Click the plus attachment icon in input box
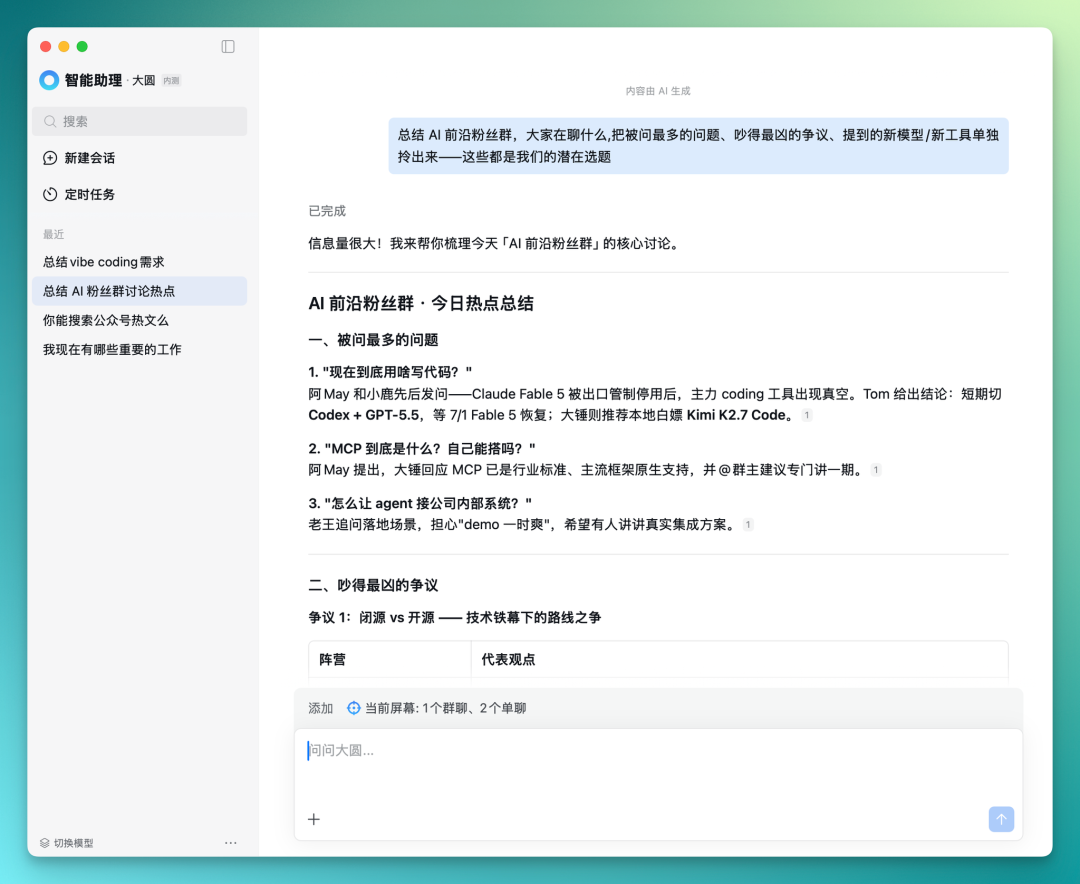The width and height of the screenshot is (1080, 884). coord(314,819)
